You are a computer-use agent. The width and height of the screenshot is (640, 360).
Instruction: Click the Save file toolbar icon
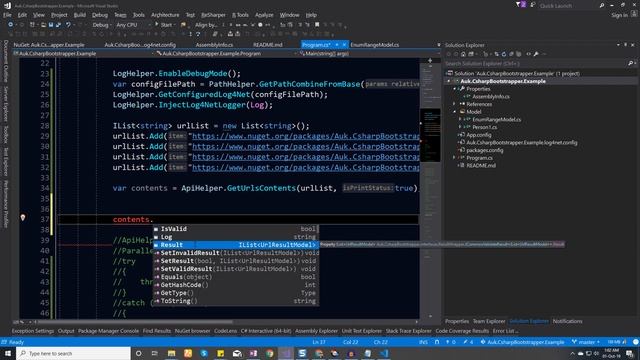(x=51, y=25)
